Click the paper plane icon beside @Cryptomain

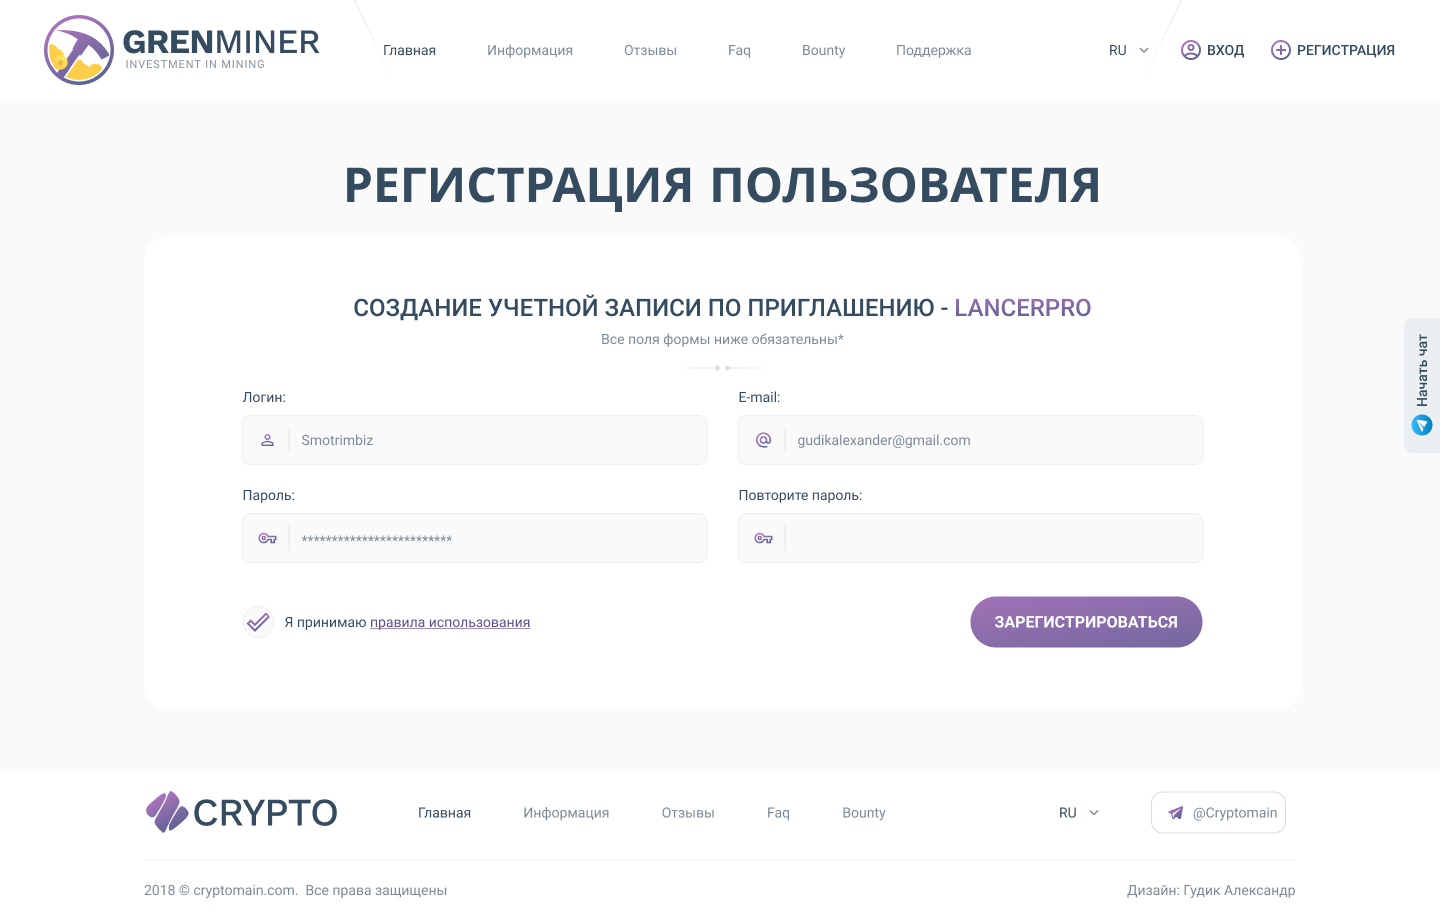click(x=1176, y=813)
